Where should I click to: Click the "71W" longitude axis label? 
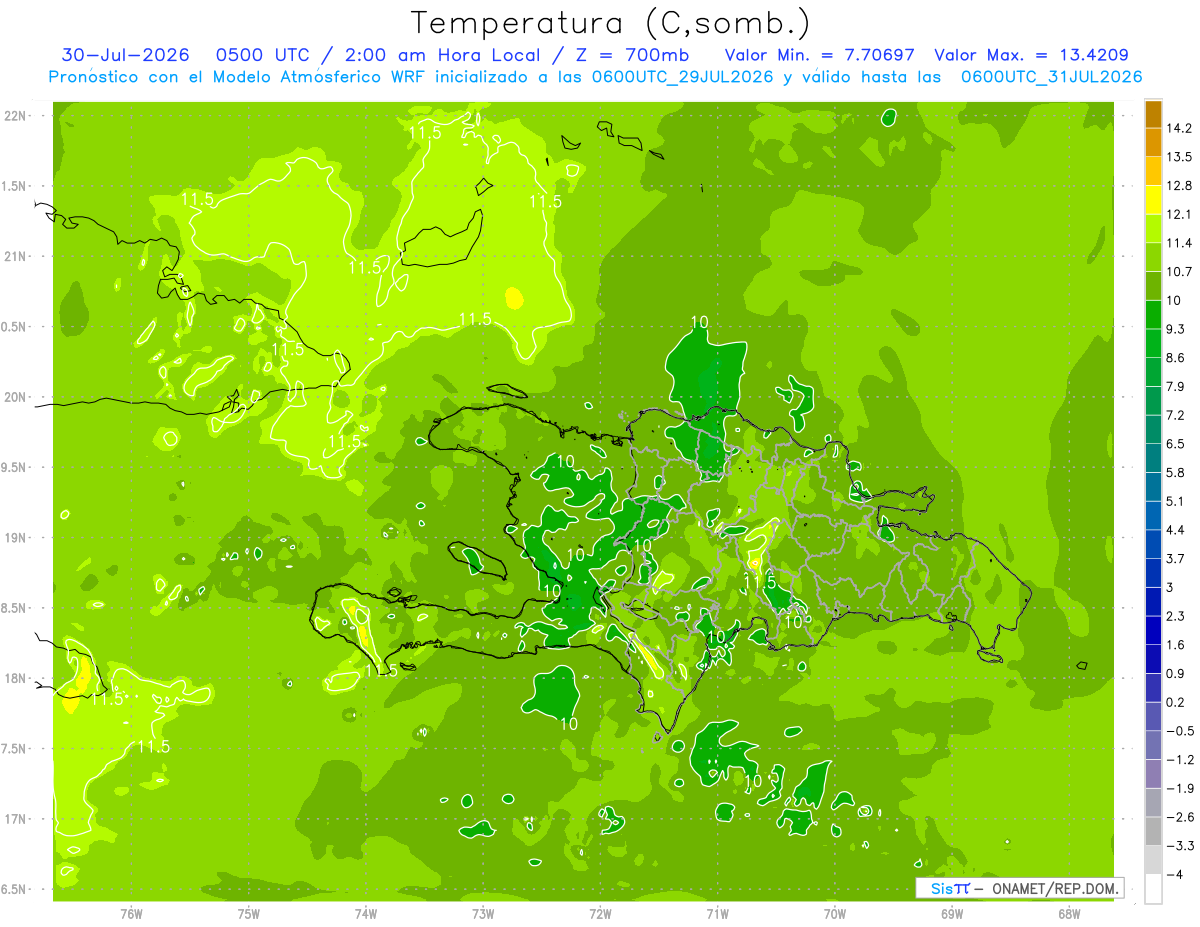(x=717, y=914)
